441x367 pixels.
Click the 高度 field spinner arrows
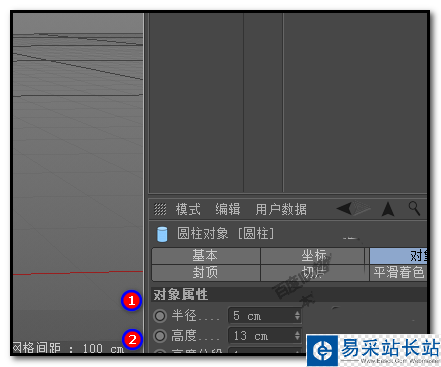(297, 336)
